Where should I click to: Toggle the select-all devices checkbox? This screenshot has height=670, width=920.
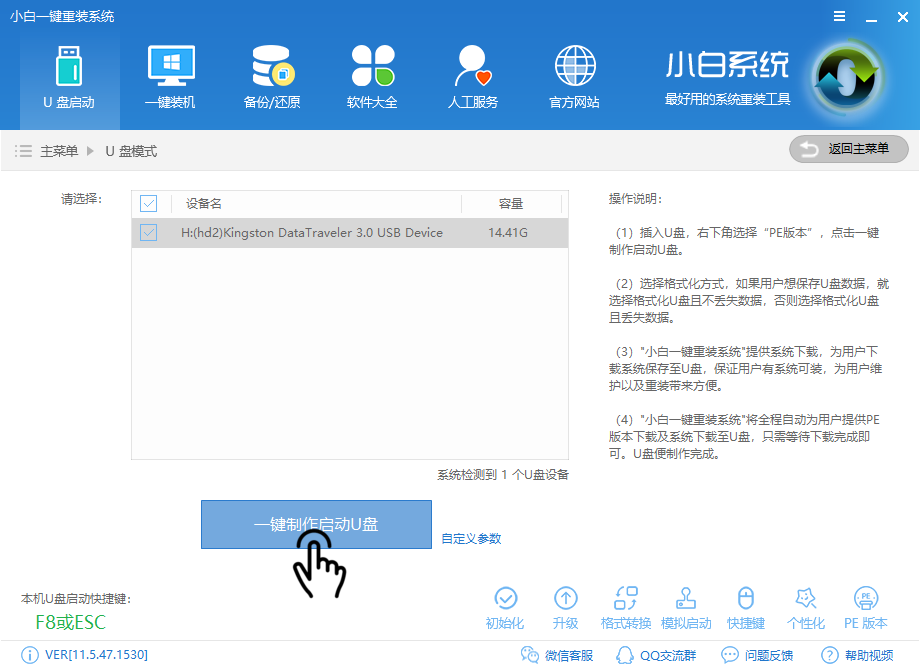tap(149, 203)
